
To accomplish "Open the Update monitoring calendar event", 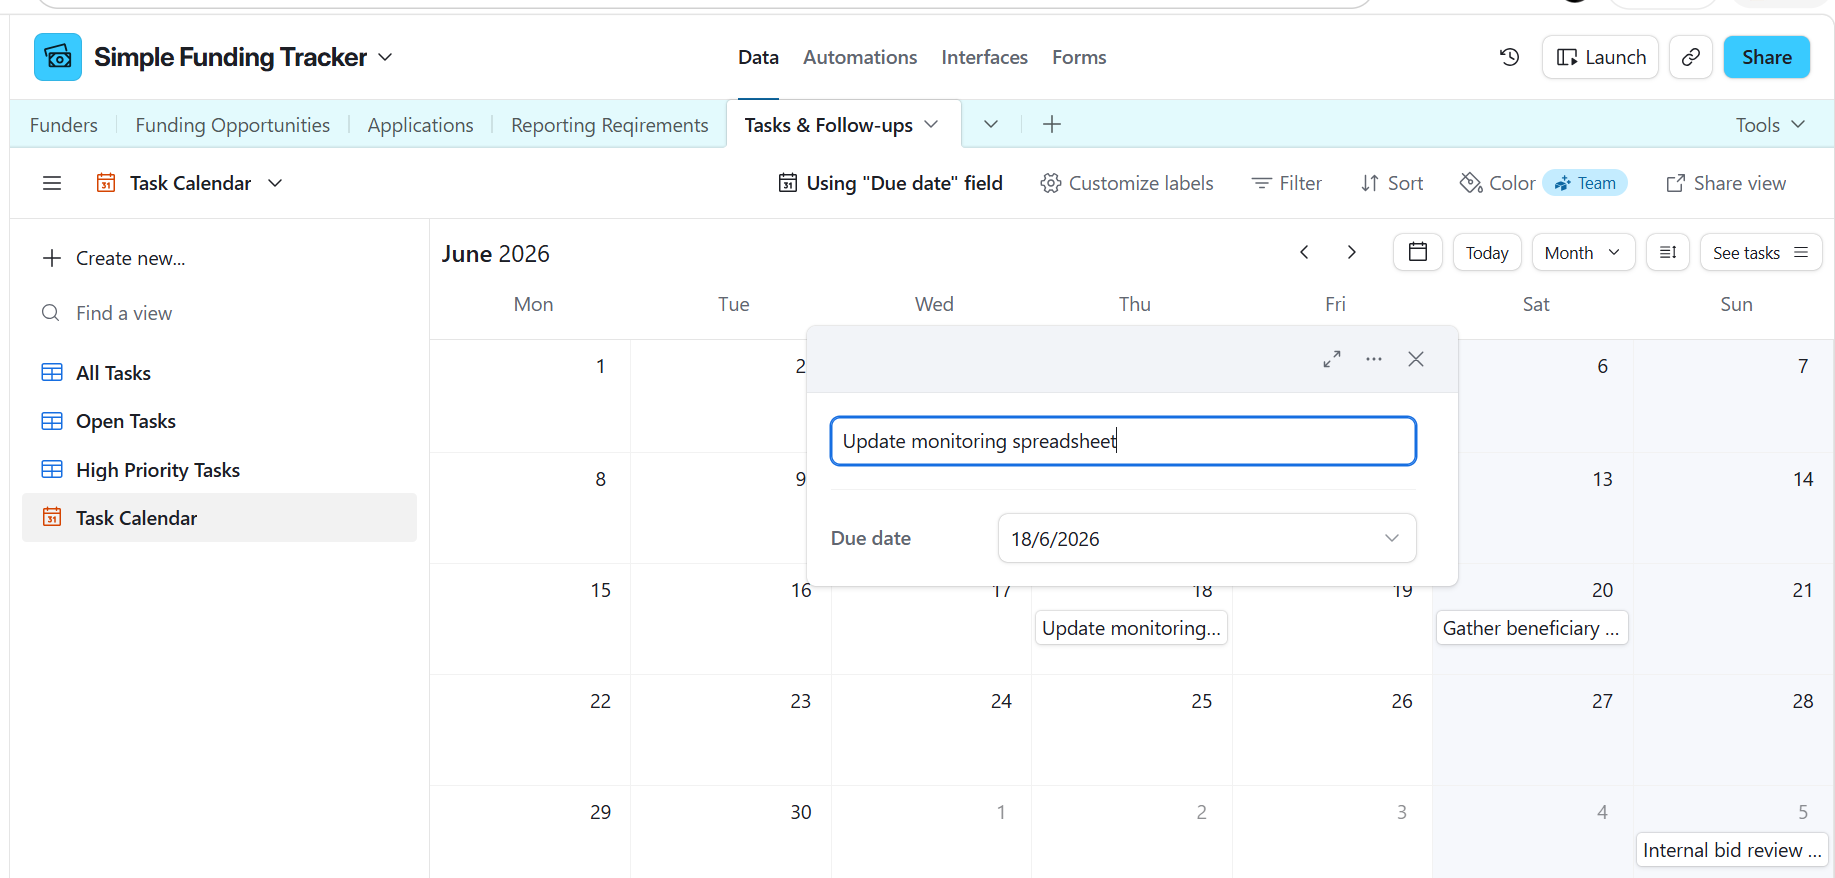I will click(1131, 628).
